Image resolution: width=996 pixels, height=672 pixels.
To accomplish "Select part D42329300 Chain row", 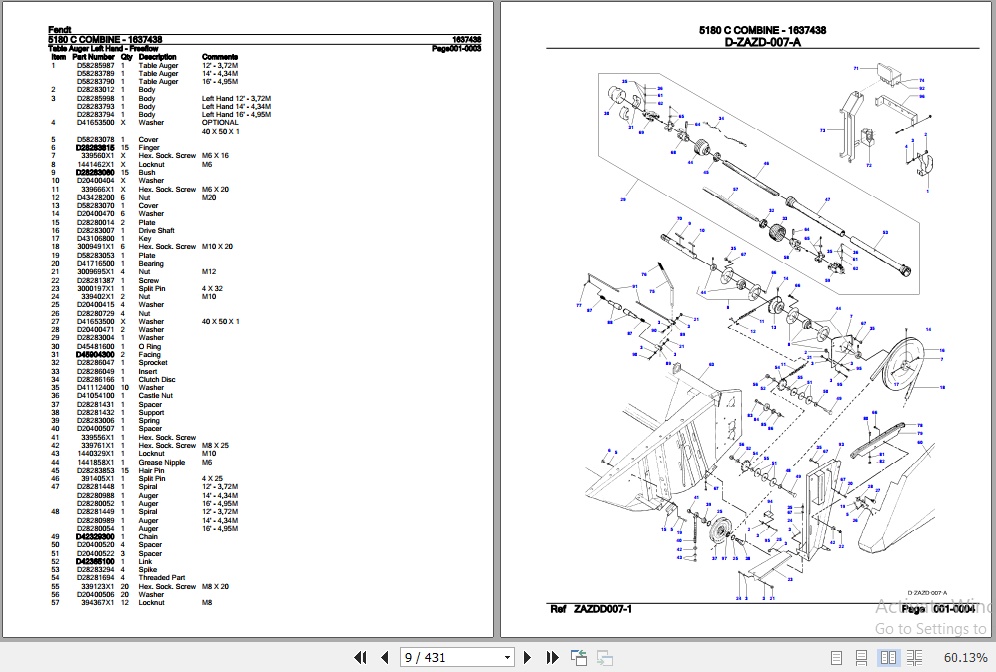I will [x=105, y=536].
